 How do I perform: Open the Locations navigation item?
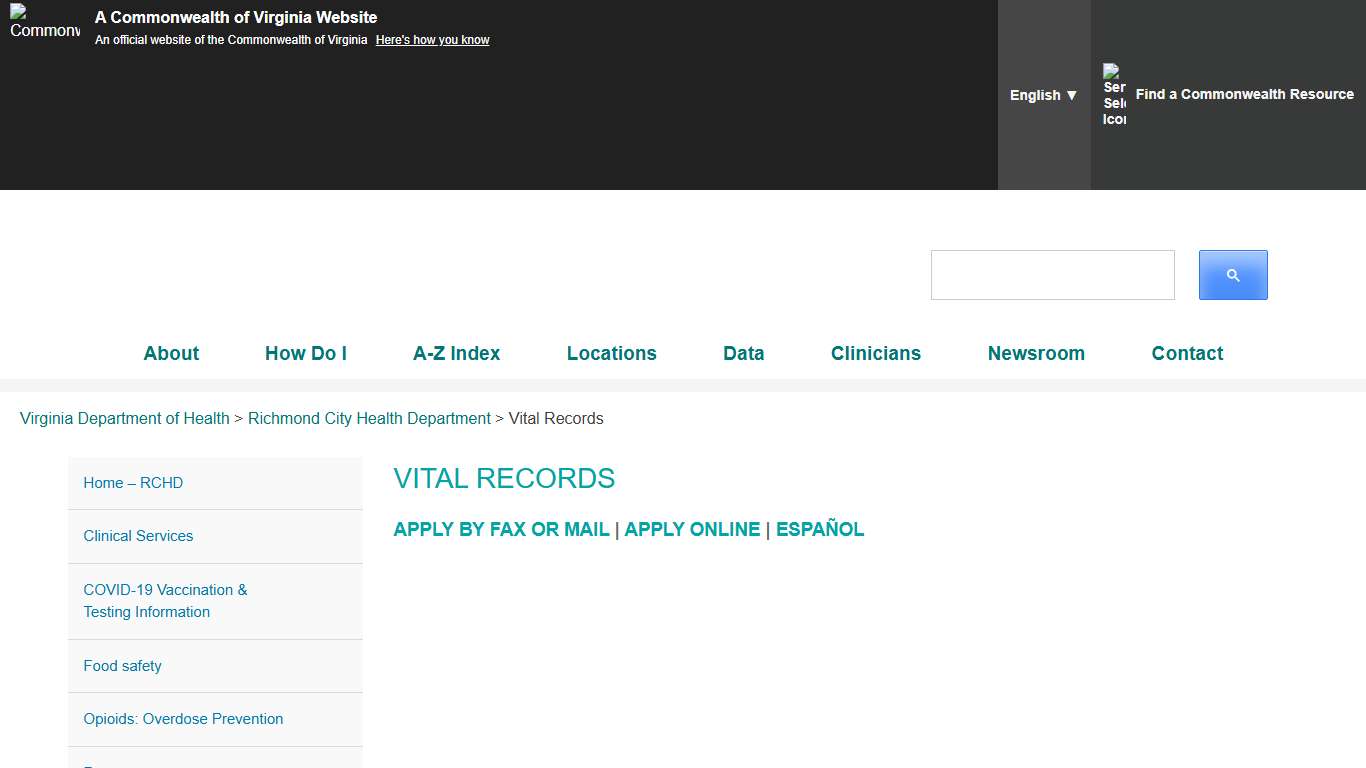[611, 353]
